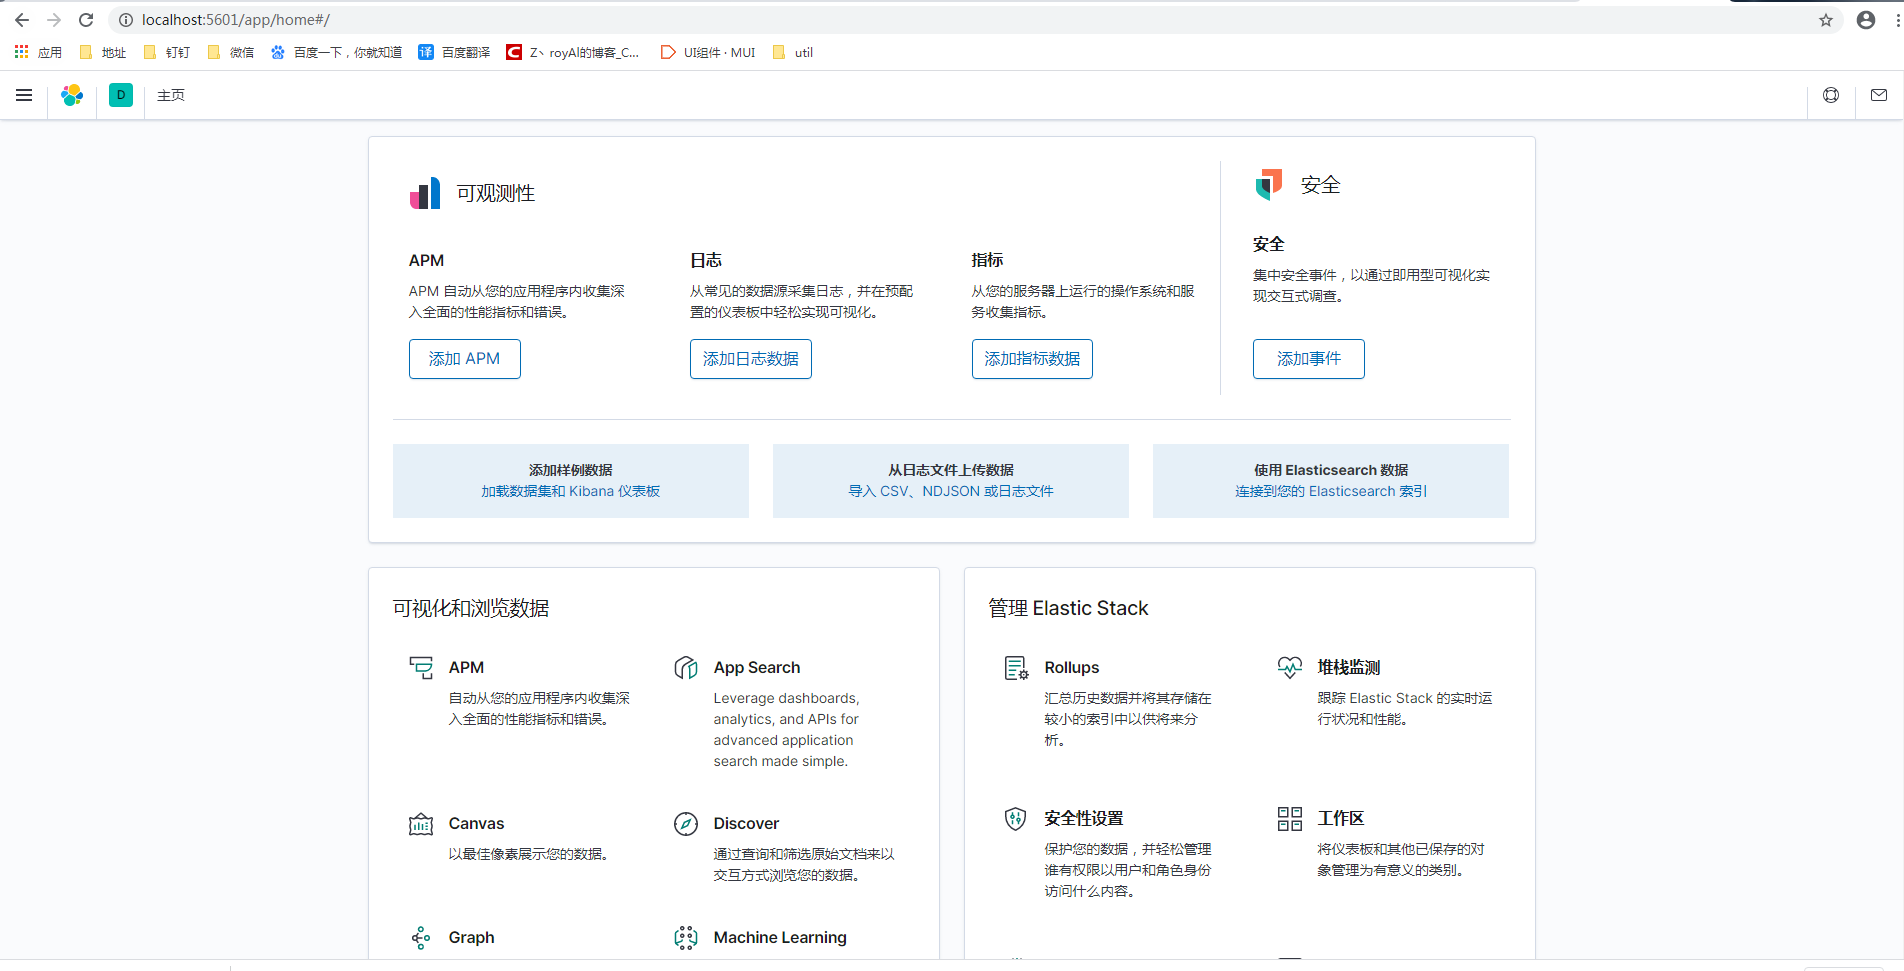
Task: Click the 可视化和浏览数据 heading
Action: point(471,608)
